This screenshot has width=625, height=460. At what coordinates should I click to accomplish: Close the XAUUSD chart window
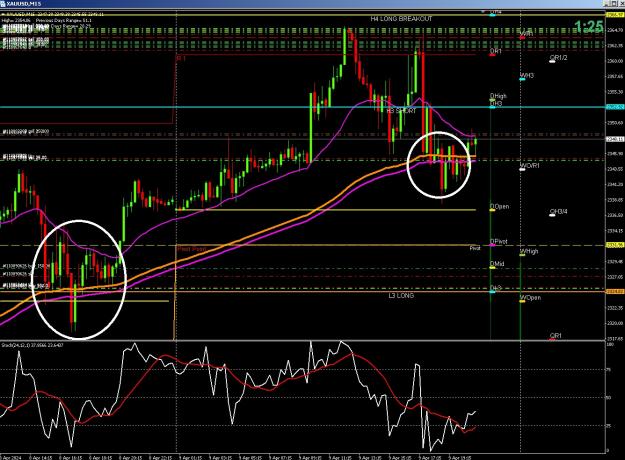(621, 4)
